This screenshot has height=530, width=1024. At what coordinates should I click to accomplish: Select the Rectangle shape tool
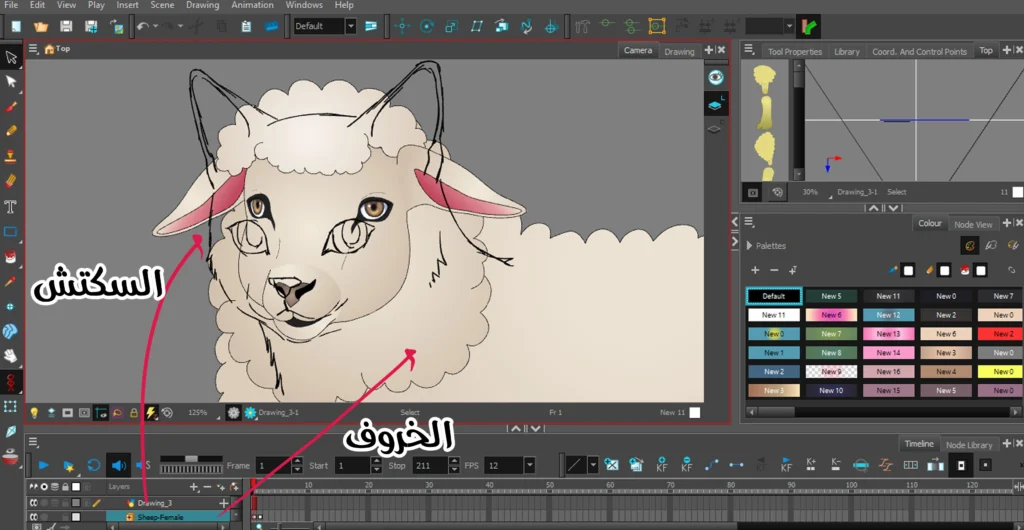point(10,232)
